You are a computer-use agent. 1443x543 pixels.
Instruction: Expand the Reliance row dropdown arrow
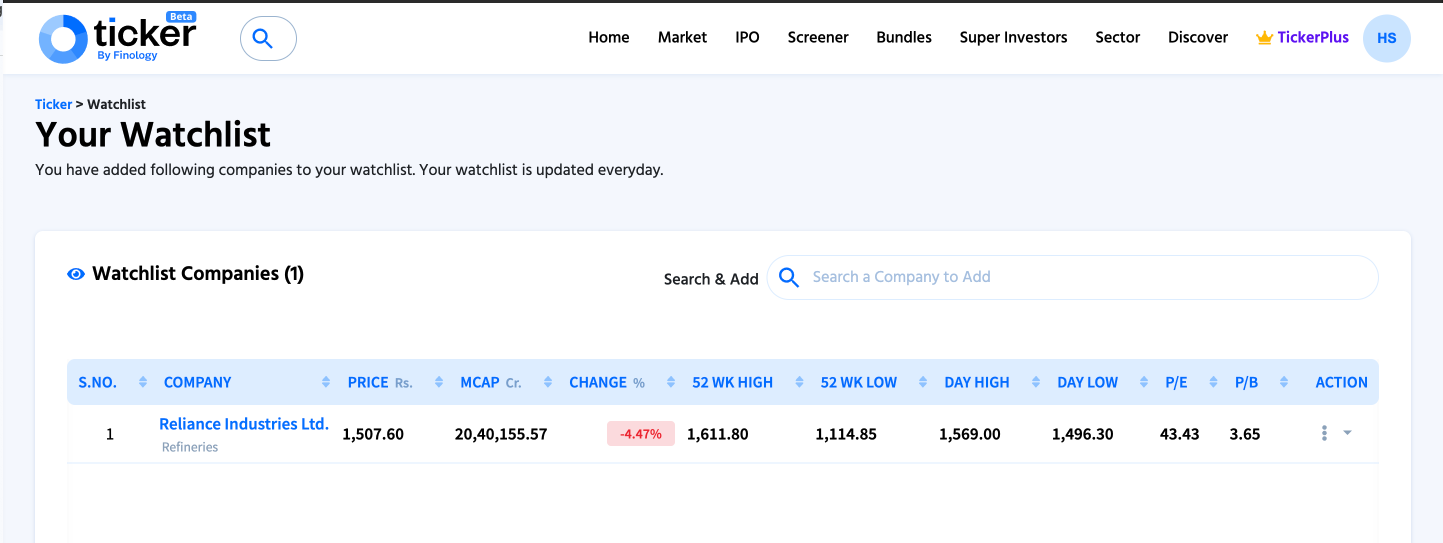tap(1347, 433)
